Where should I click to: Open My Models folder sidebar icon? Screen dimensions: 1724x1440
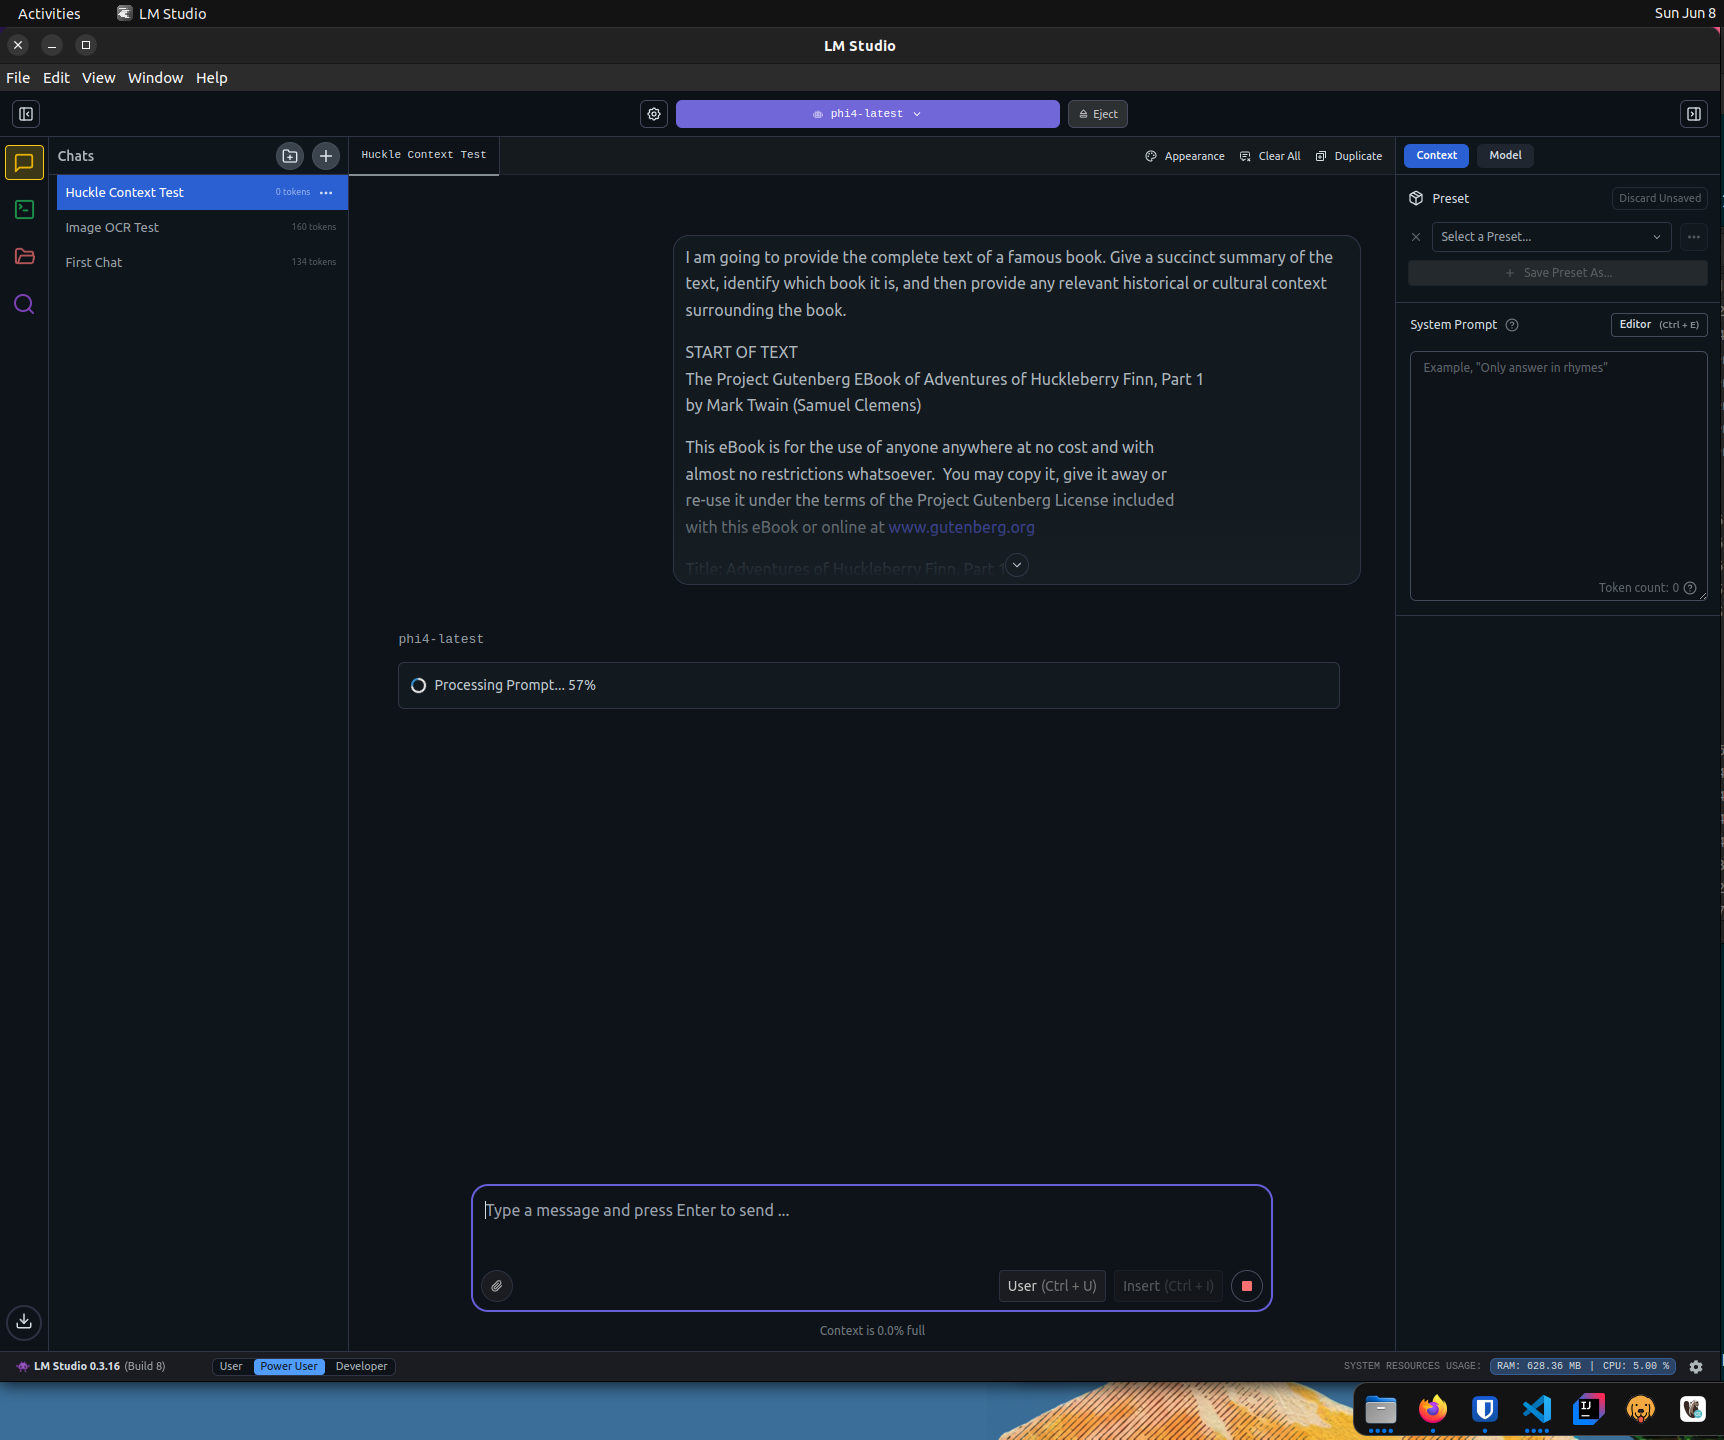point(25,257)
